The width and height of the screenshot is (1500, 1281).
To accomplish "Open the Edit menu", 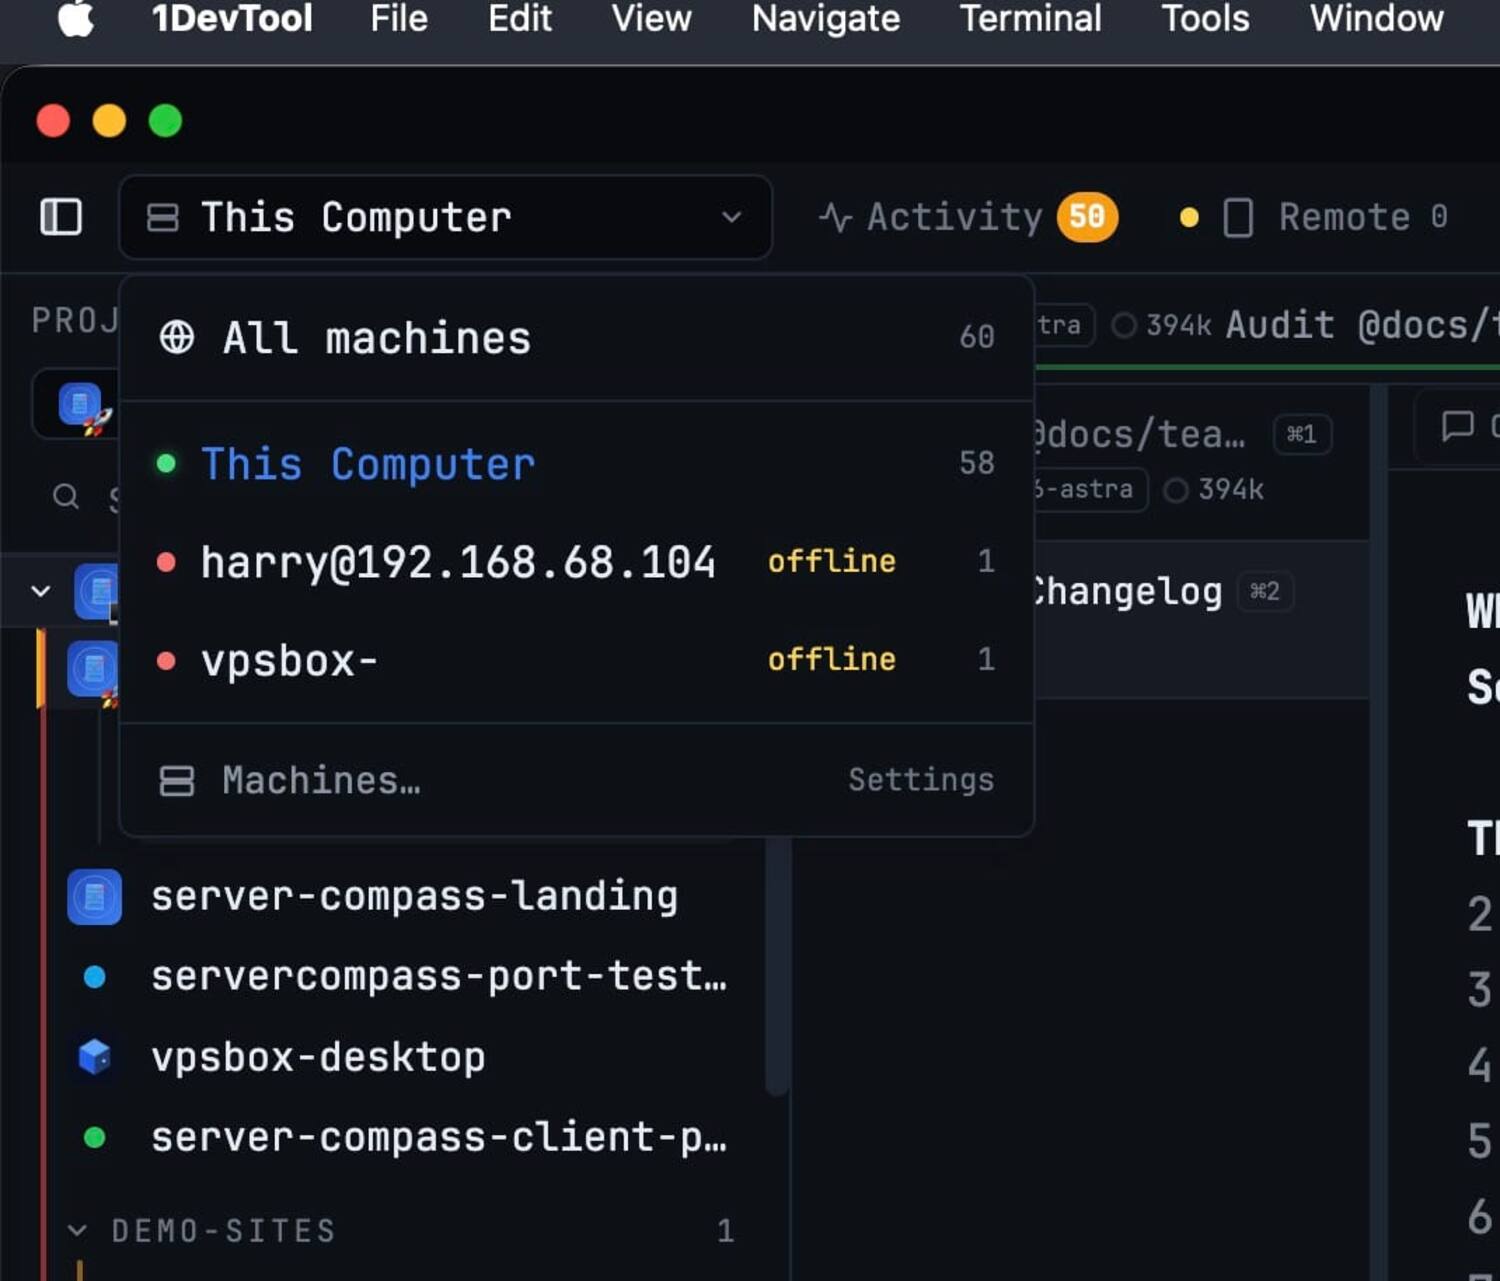I will point(520,19).
